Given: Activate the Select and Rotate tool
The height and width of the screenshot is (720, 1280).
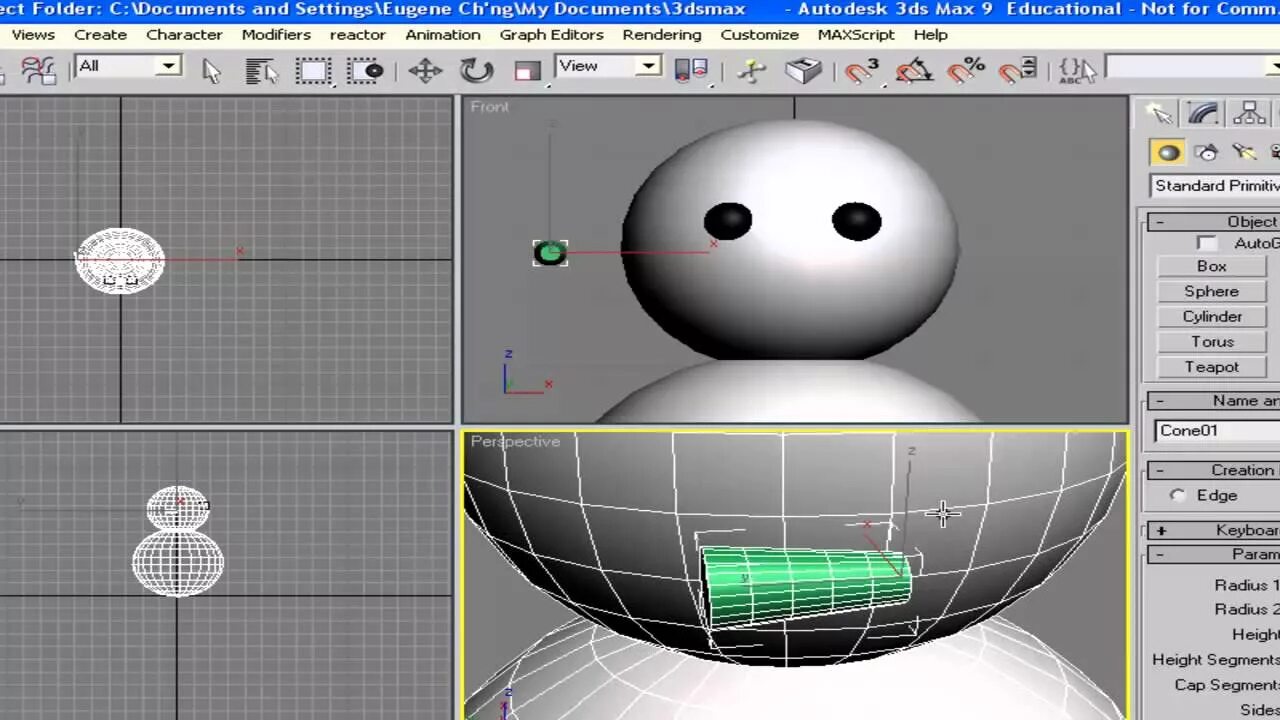Looking at the screenshot, I should [x=477, y=70].
